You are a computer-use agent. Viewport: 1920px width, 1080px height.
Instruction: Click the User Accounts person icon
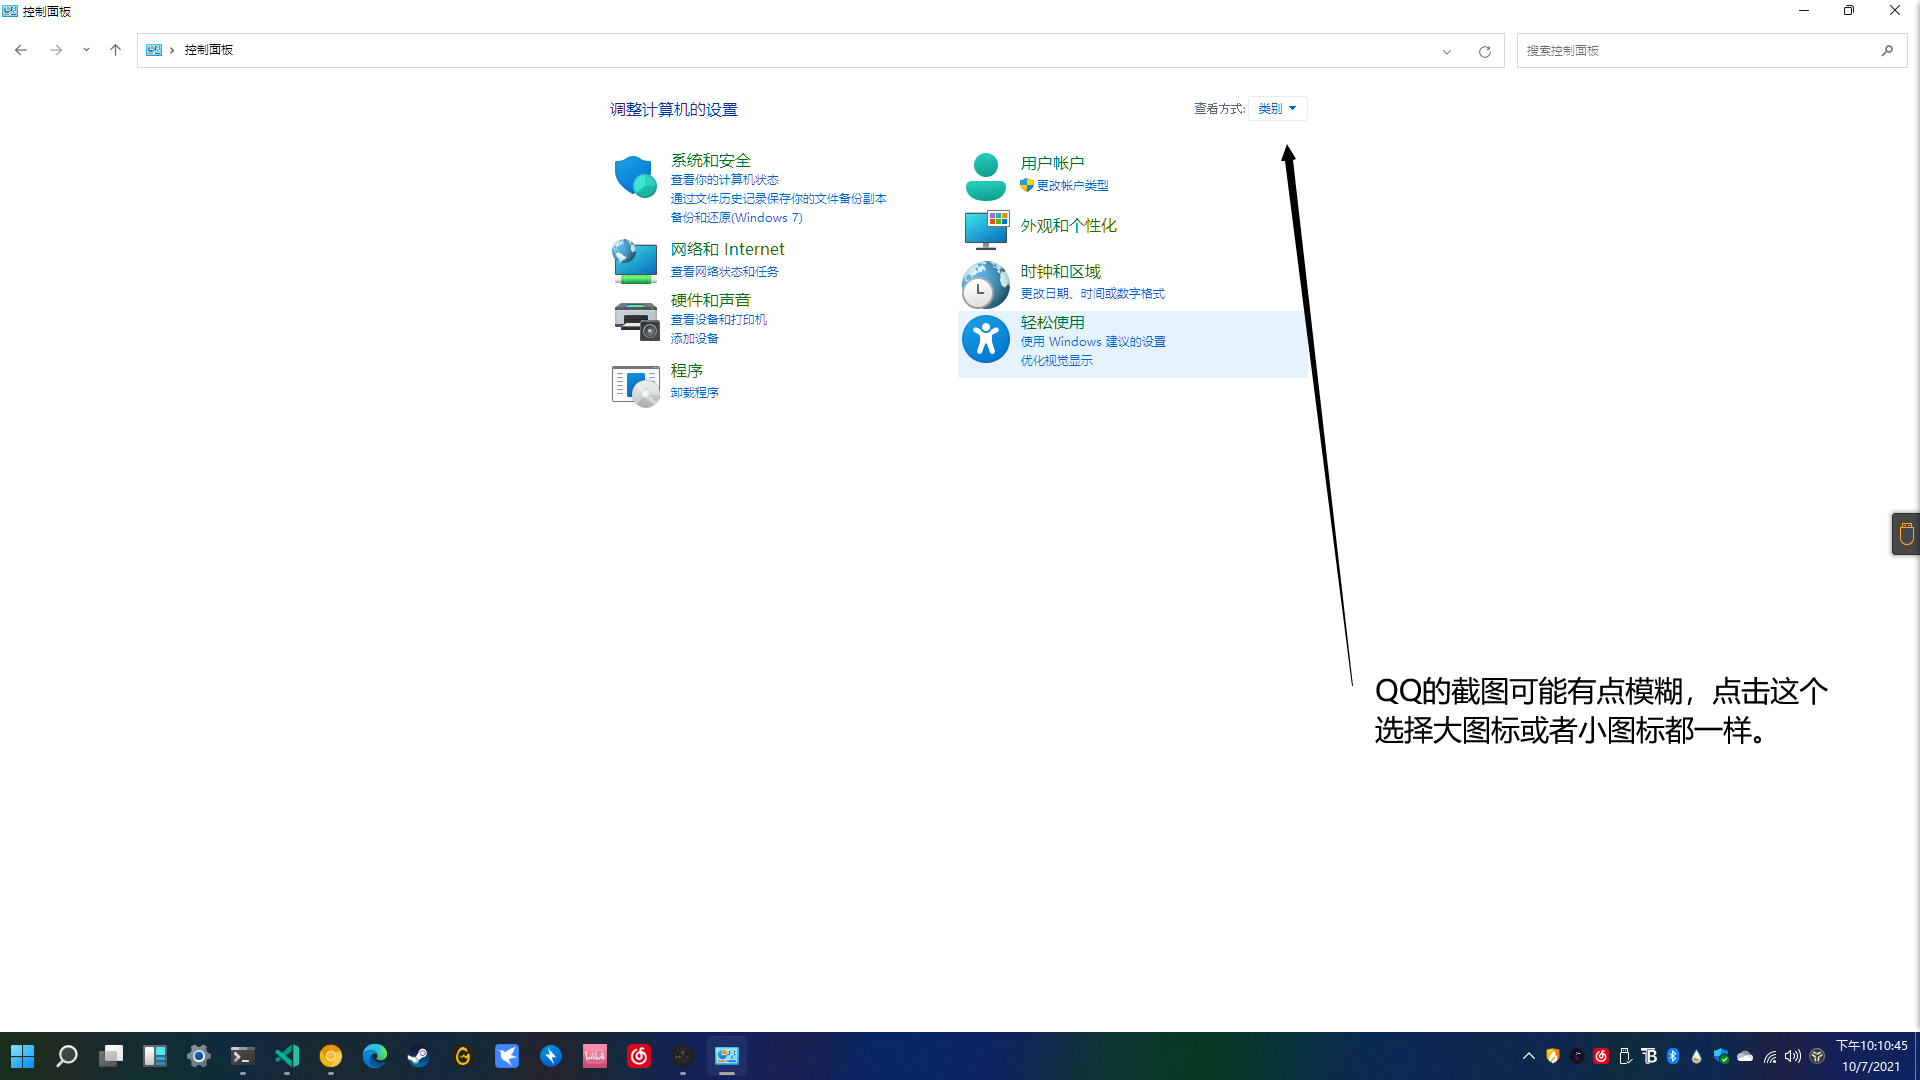985,177
